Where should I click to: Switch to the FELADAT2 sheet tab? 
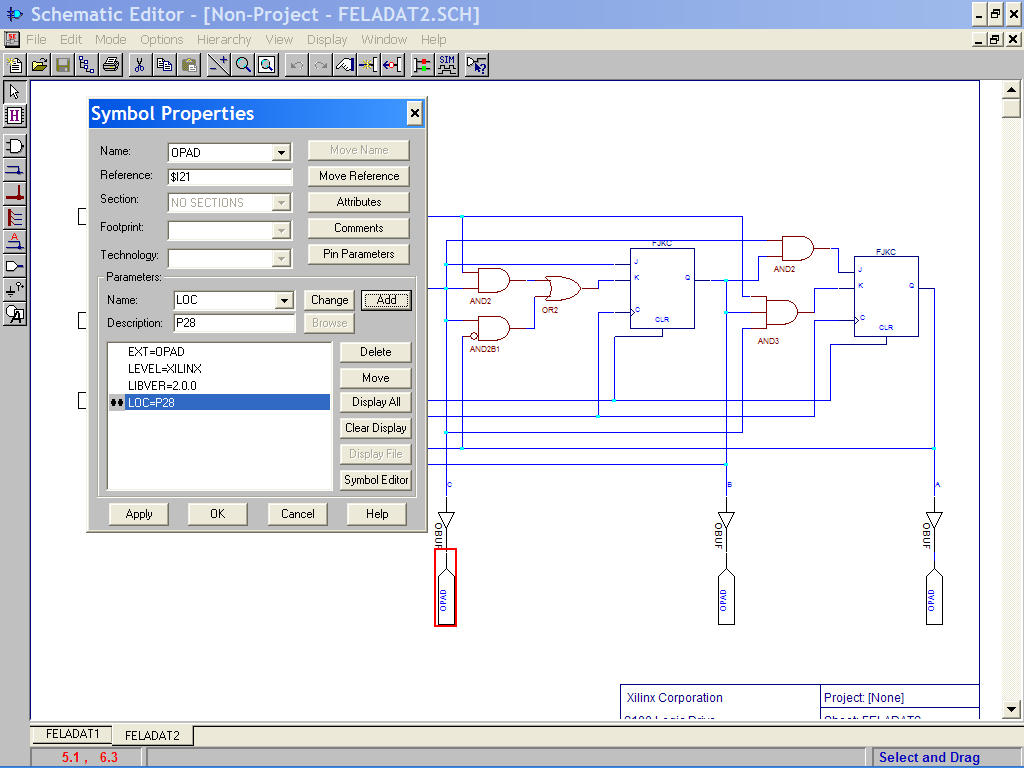point(152,735)
